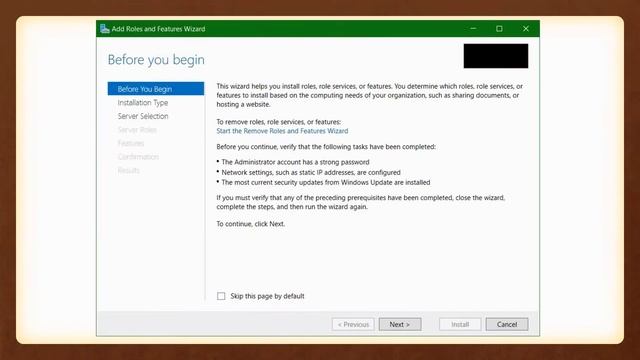Minimize the wizard window
Viewport: 640px width, 360px height.
(x=473, y=29)
